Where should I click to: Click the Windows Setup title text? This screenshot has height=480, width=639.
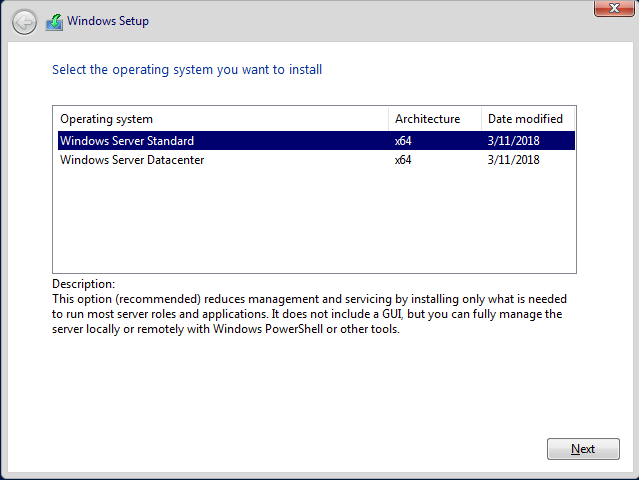click(x=109, y=21)
